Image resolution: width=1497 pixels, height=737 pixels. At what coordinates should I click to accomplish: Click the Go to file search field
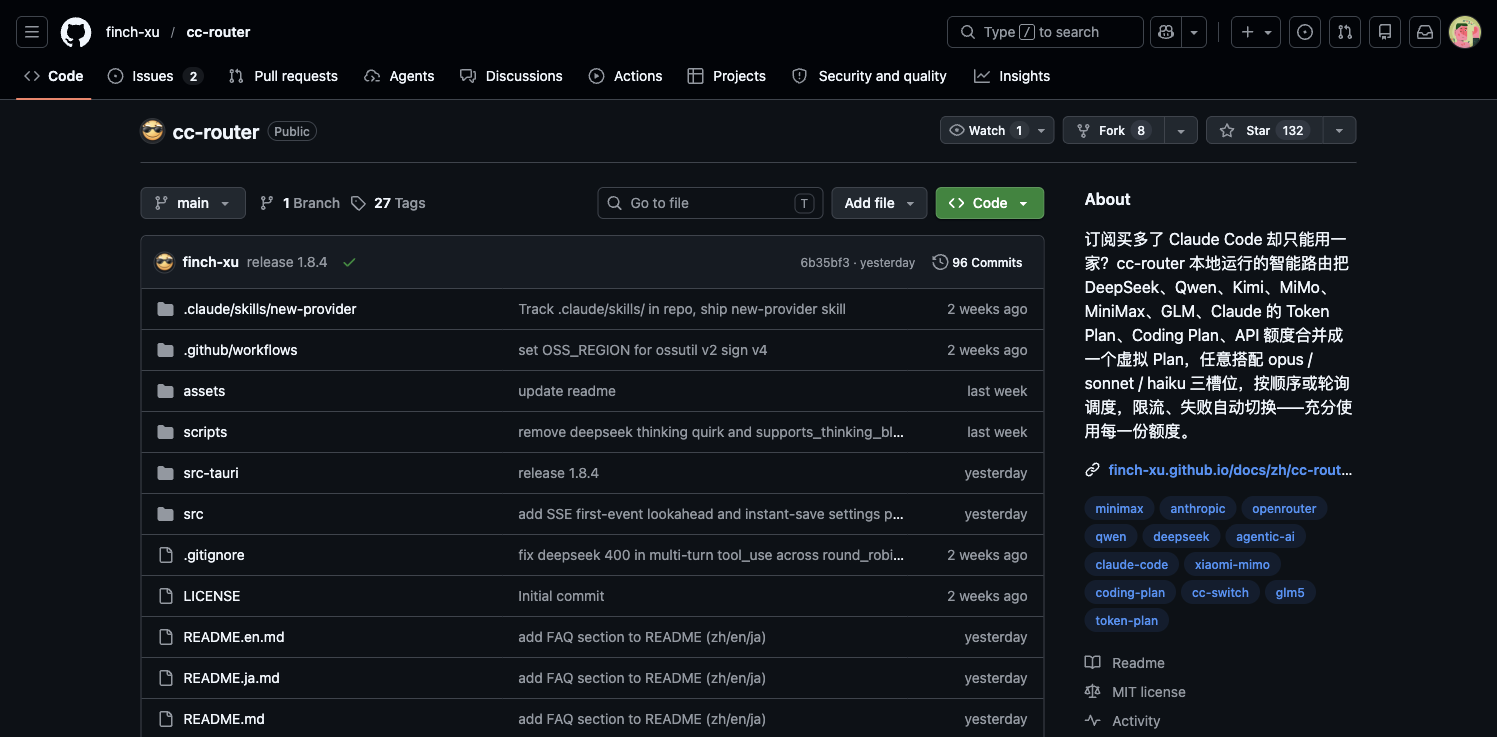click(710, 203)
